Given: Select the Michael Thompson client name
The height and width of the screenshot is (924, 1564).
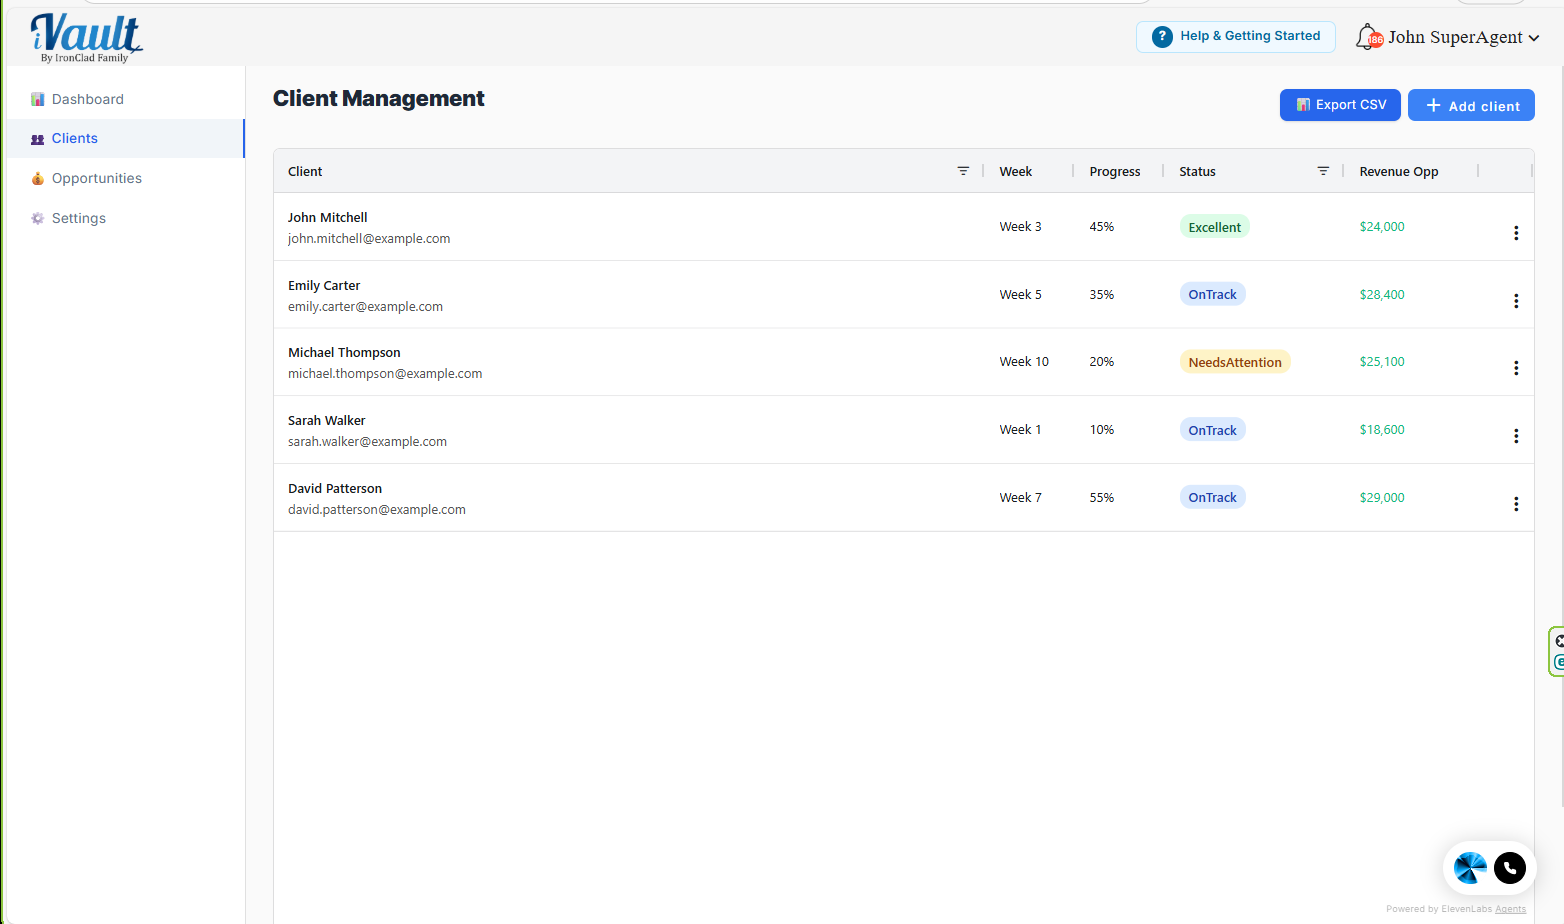Looking at the screenshot, I should coord(344,352).
